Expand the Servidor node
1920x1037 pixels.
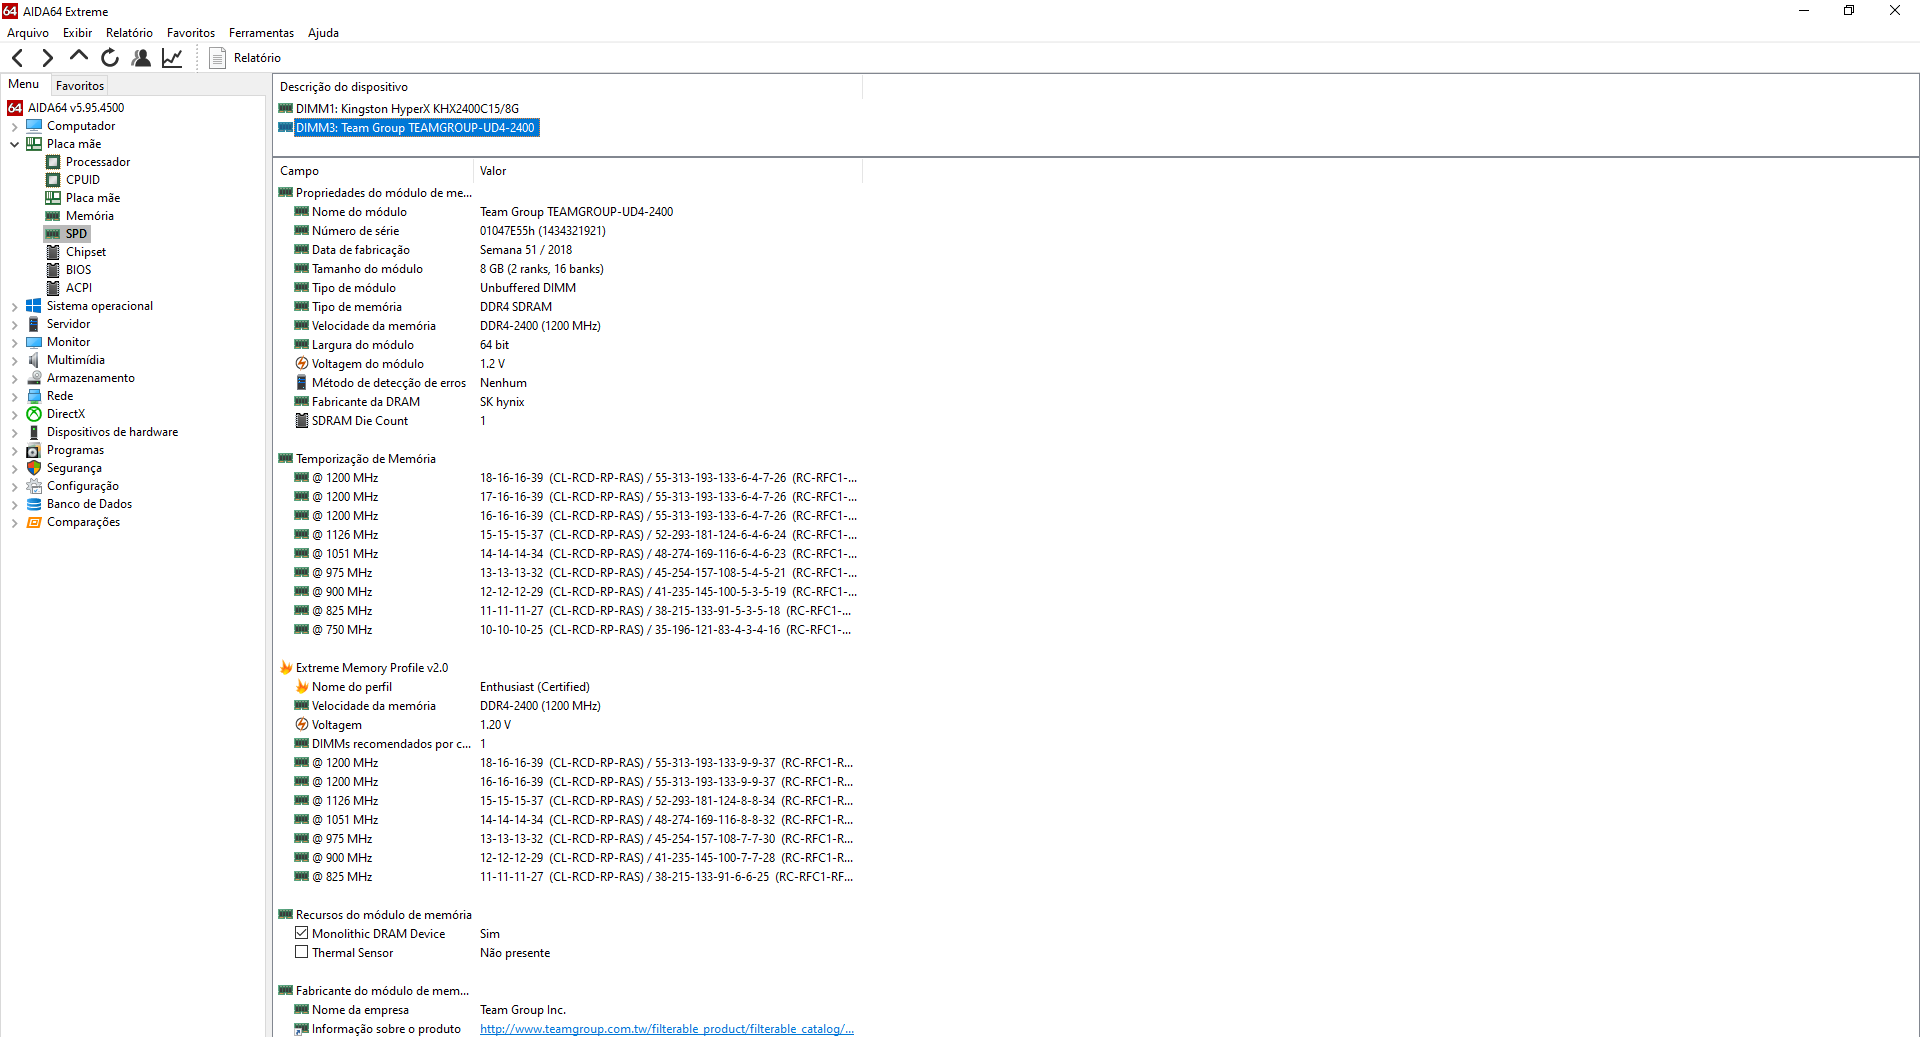[x=14, y=324]
